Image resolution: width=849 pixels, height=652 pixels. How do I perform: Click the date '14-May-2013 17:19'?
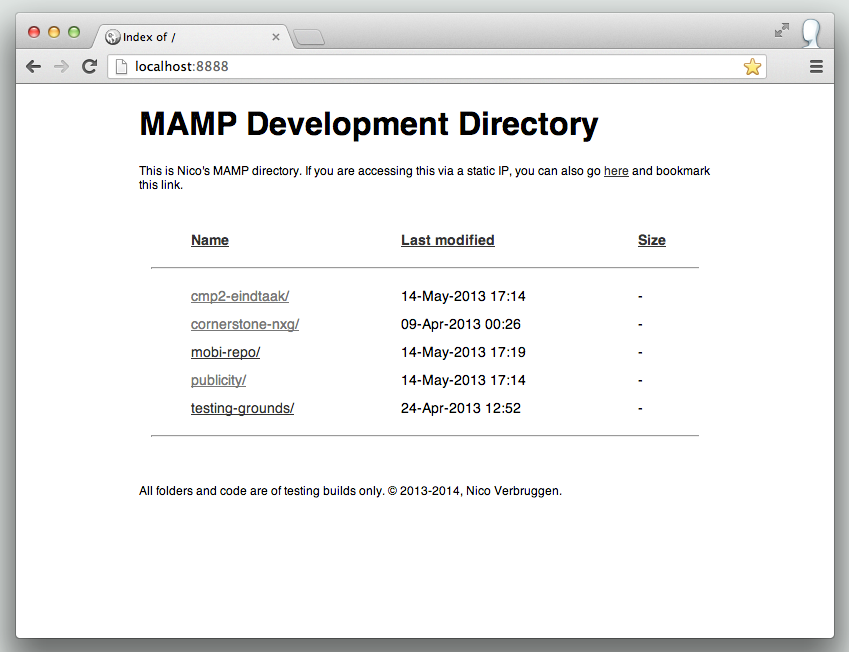point(463,353)
